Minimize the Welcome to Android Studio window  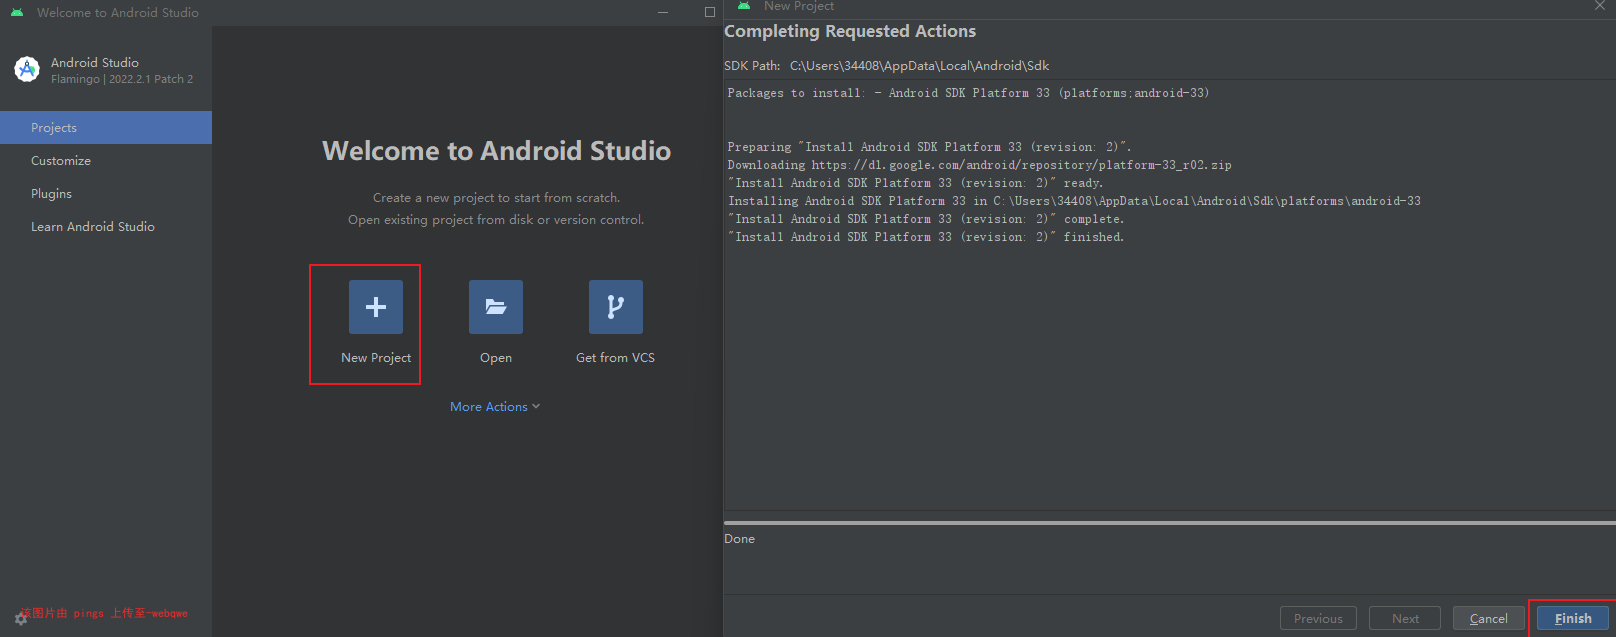click(x=663, y=12)
